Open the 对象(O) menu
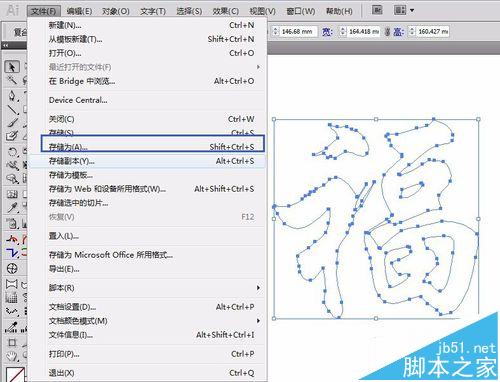Viewport: 500px width, 382px height. pyautogui.click(x=116, y=11)
